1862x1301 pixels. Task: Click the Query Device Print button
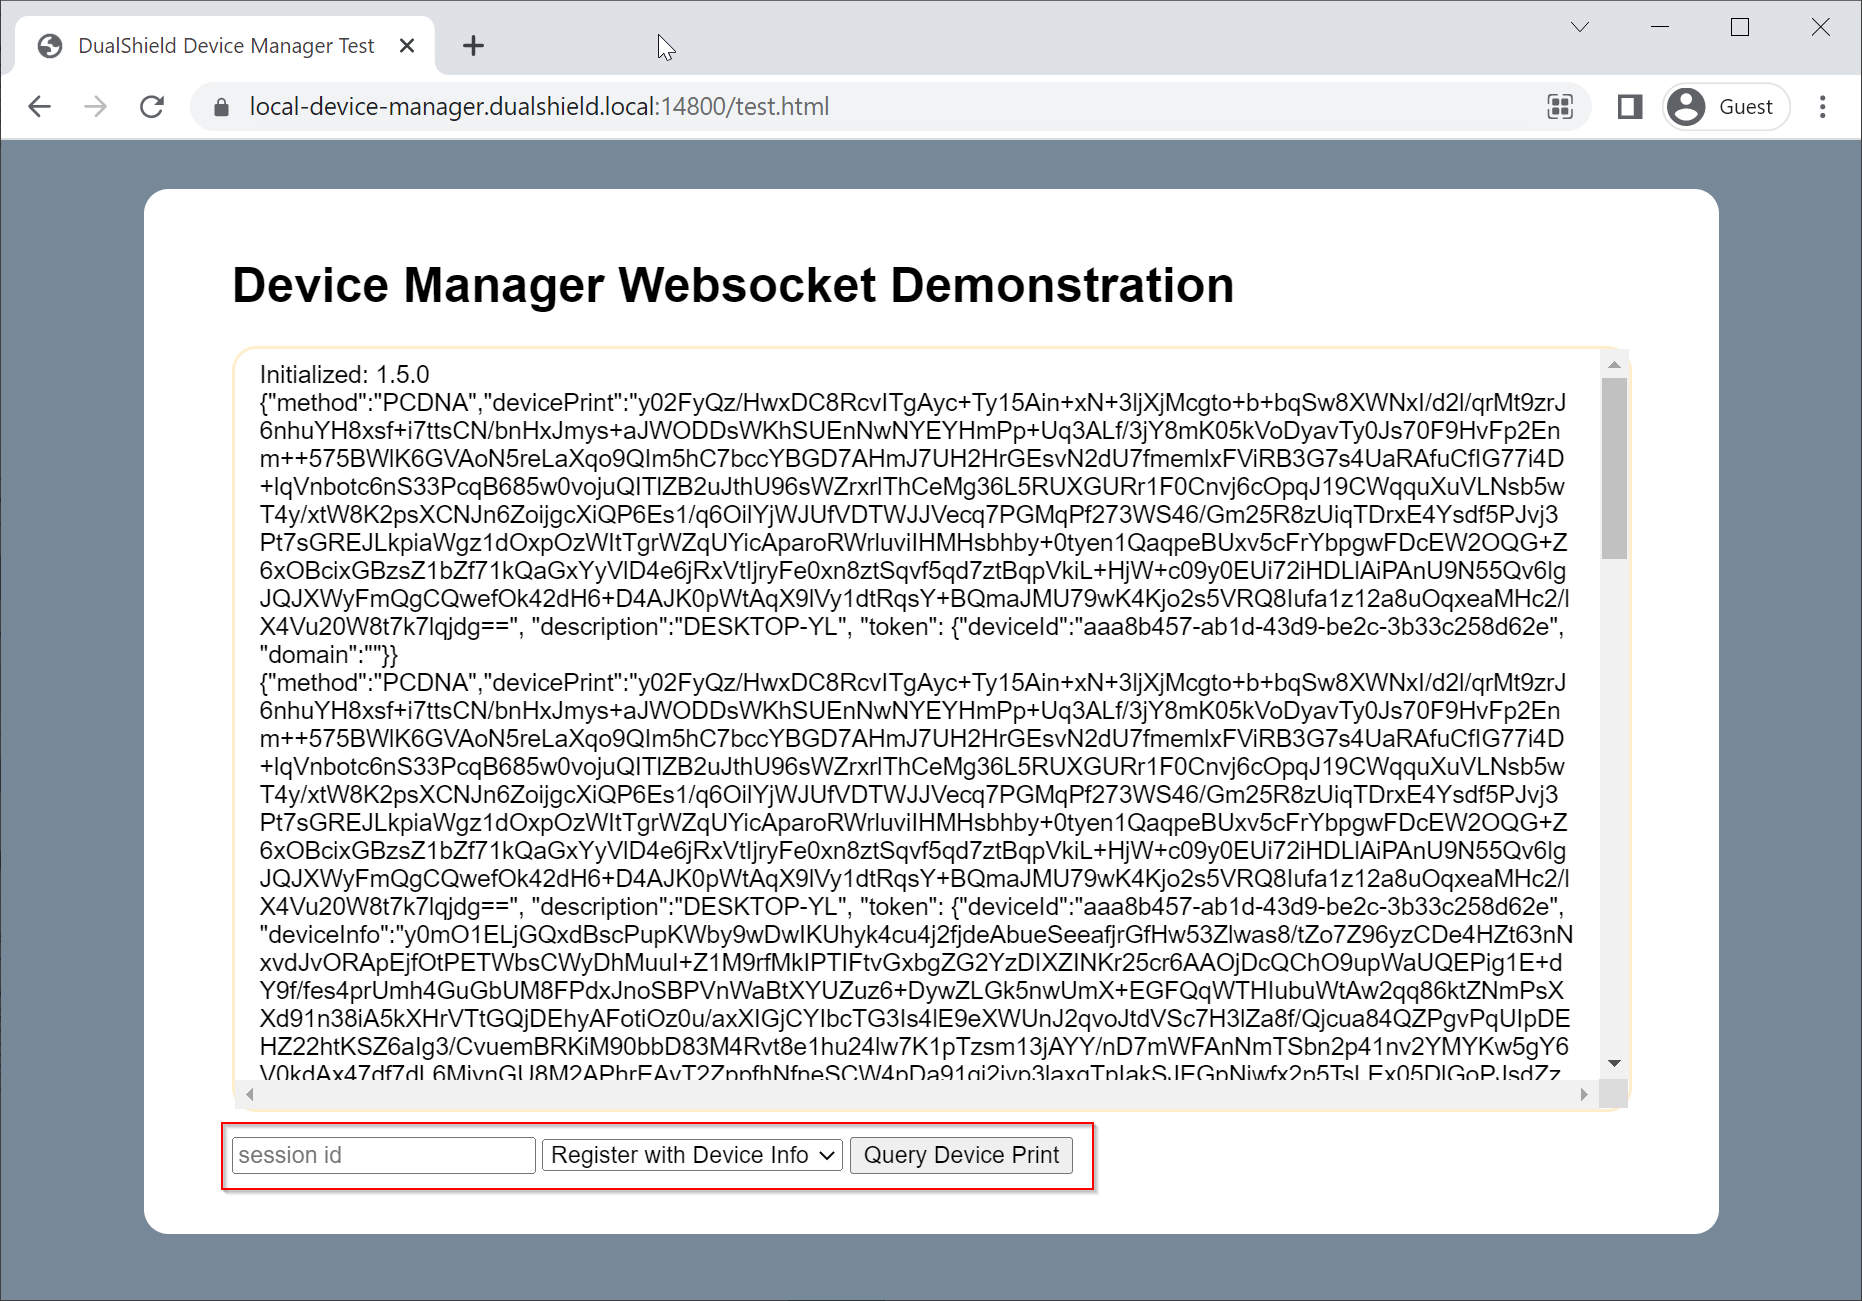point(961,1155)
